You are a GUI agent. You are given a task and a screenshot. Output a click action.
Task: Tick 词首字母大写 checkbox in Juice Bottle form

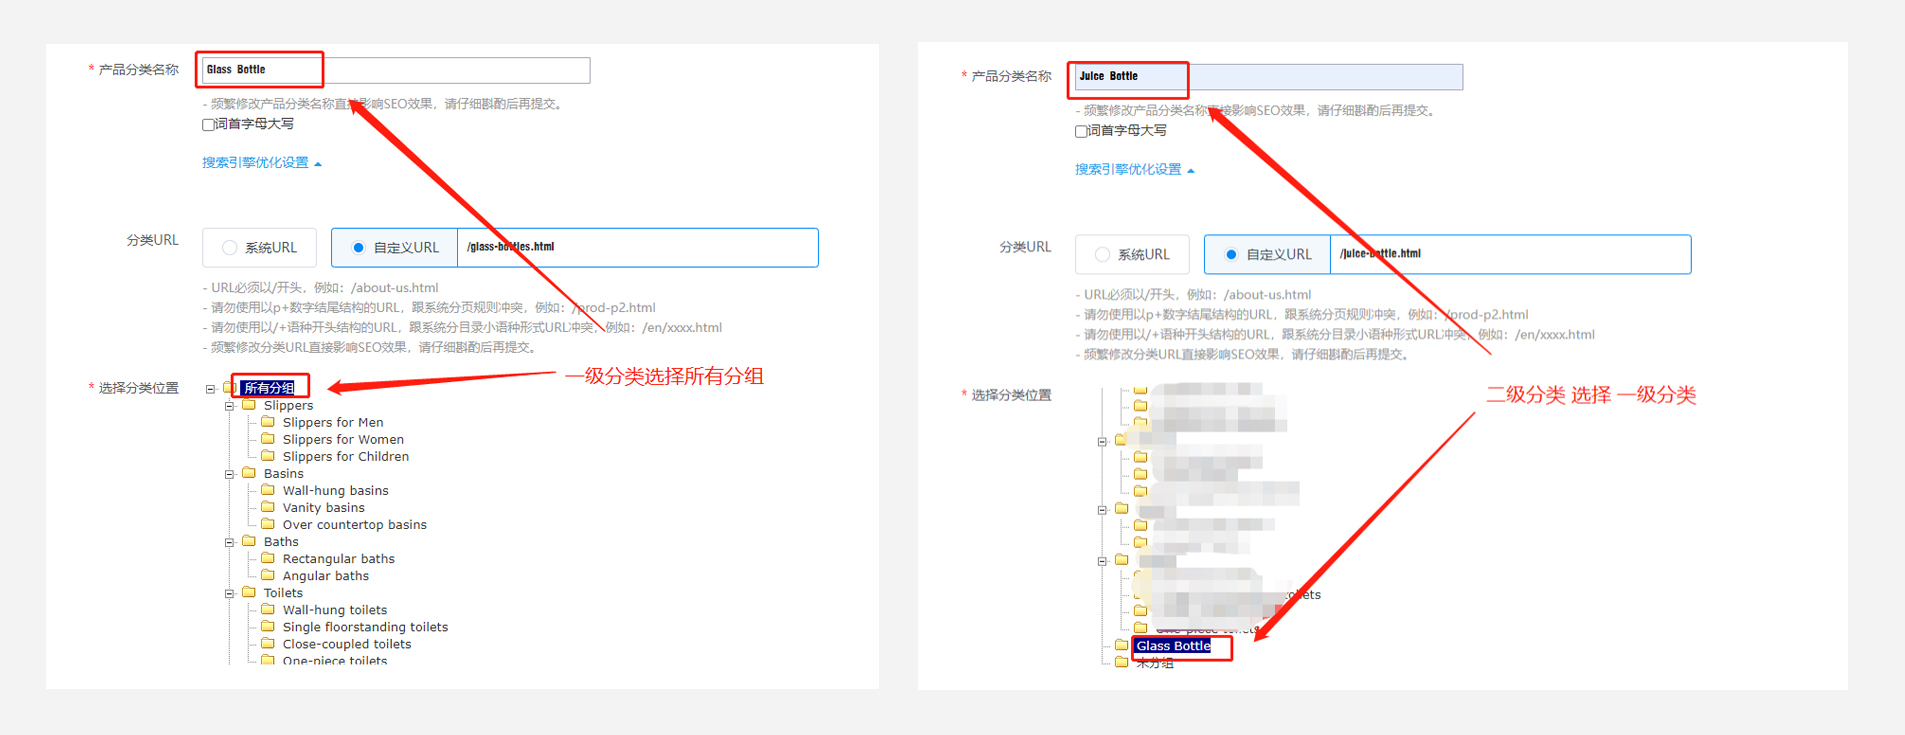(1081, 131)
